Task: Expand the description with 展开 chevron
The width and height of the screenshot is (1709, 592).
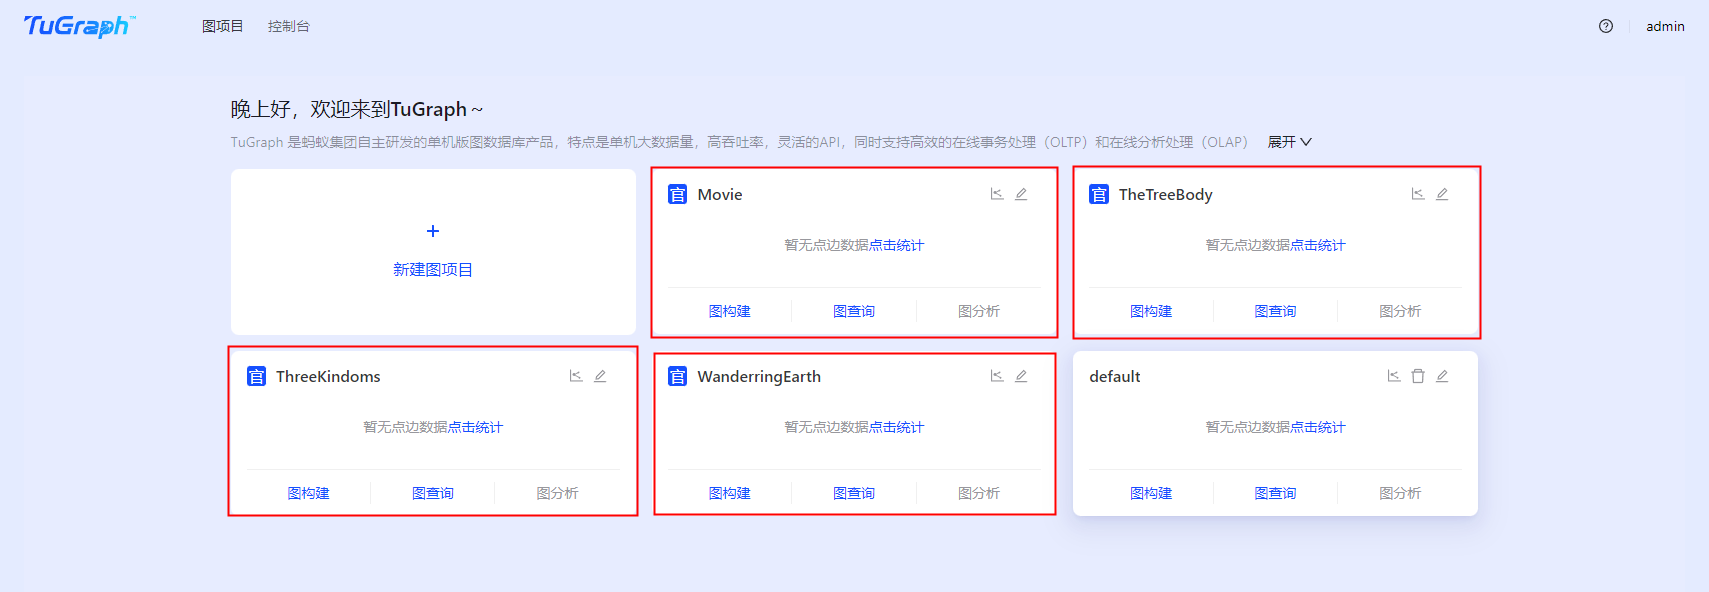Action: 1290,142
